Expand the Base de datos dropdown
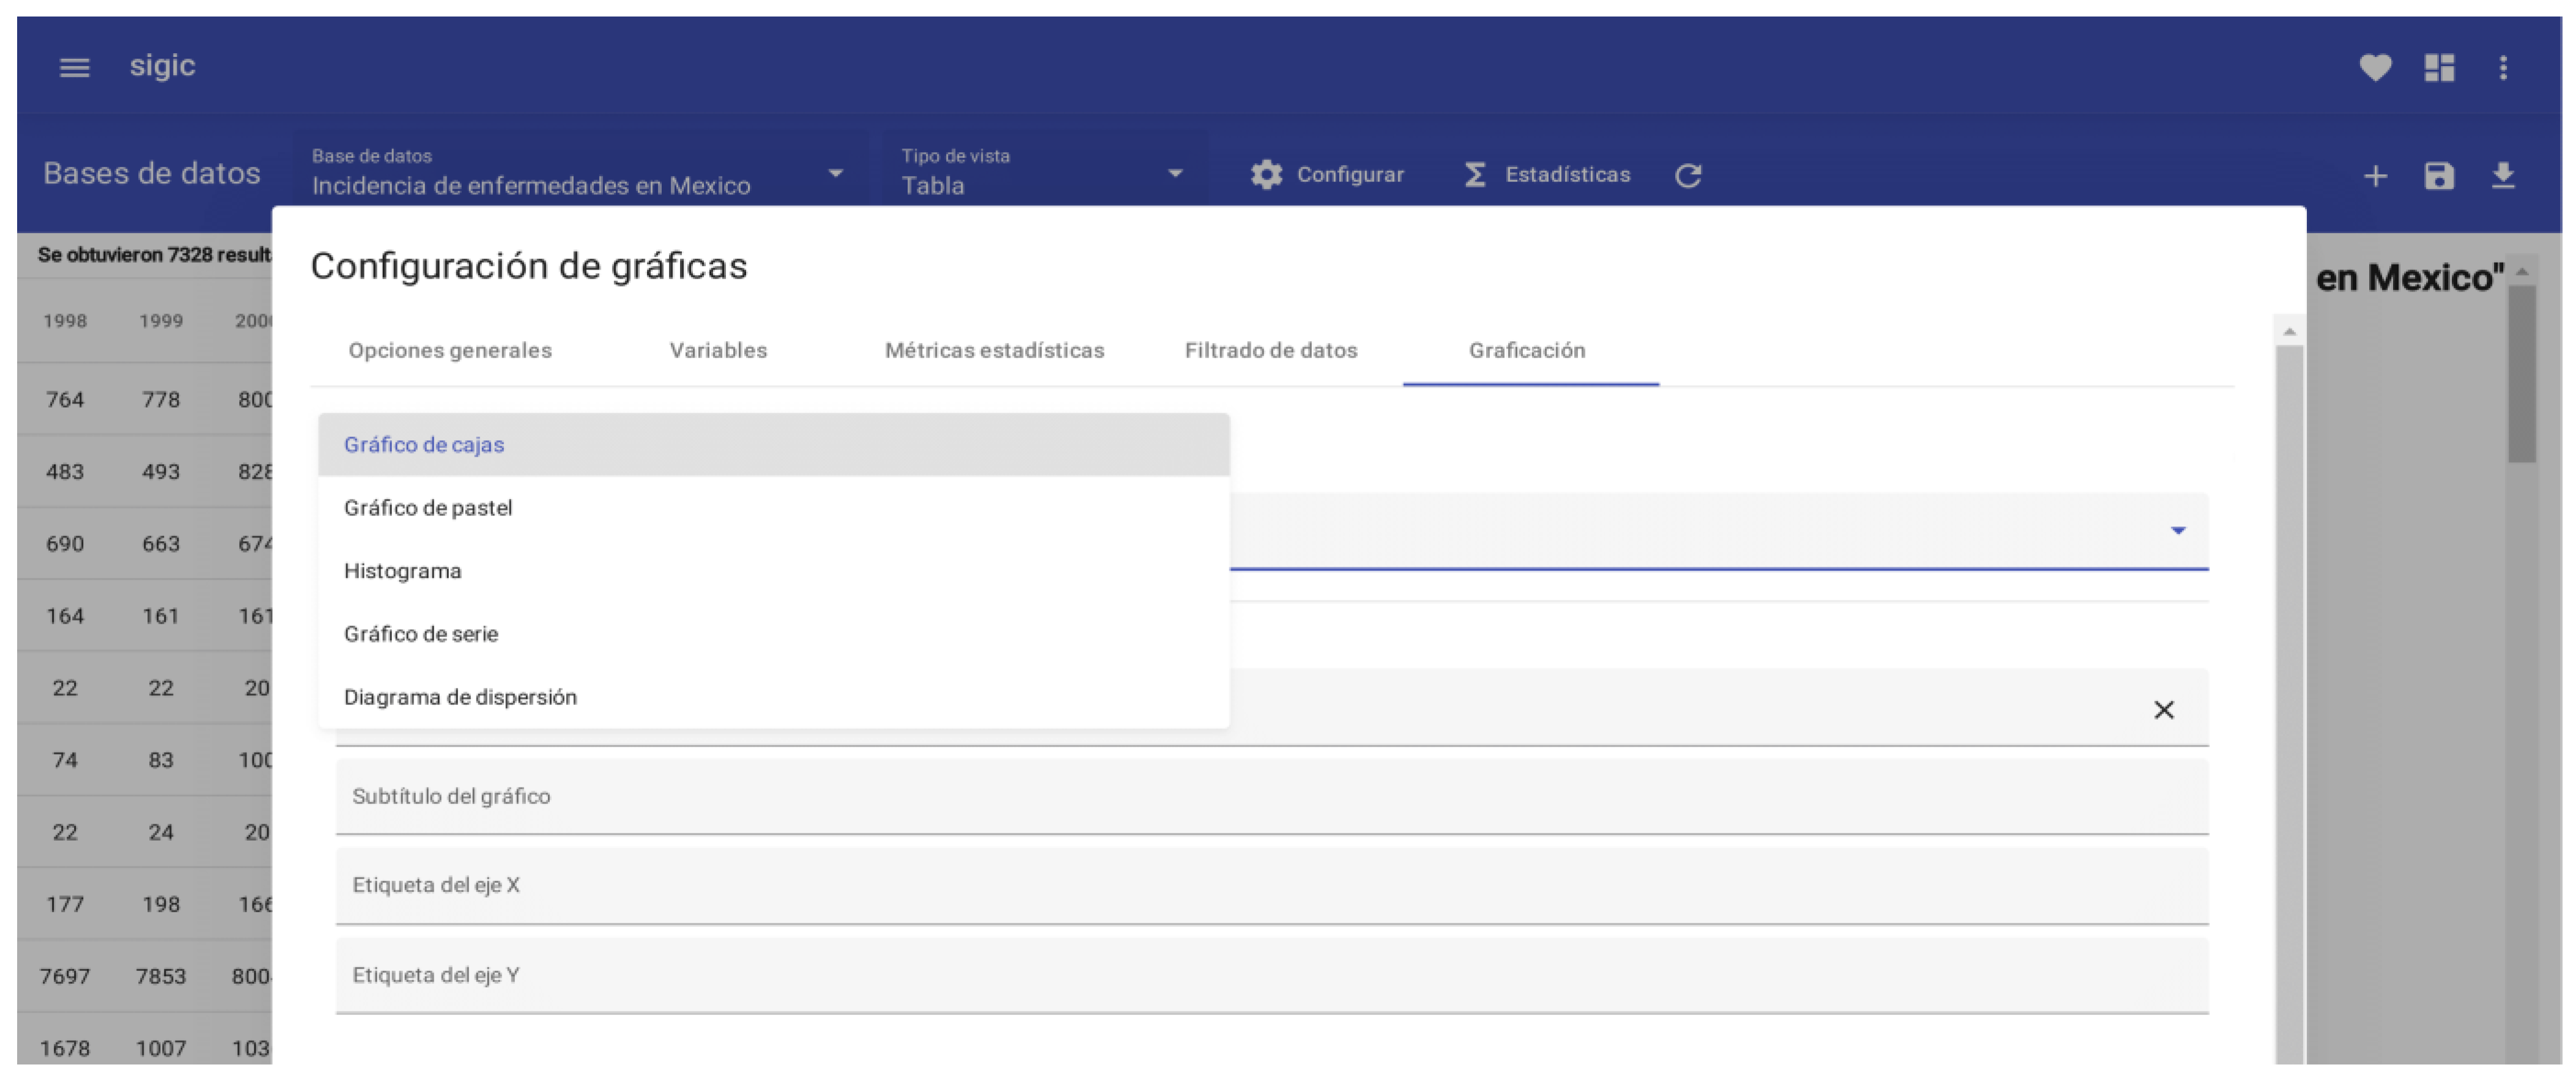Image resolution: width=2576 pixels, height=1081 pixels. 835,174
